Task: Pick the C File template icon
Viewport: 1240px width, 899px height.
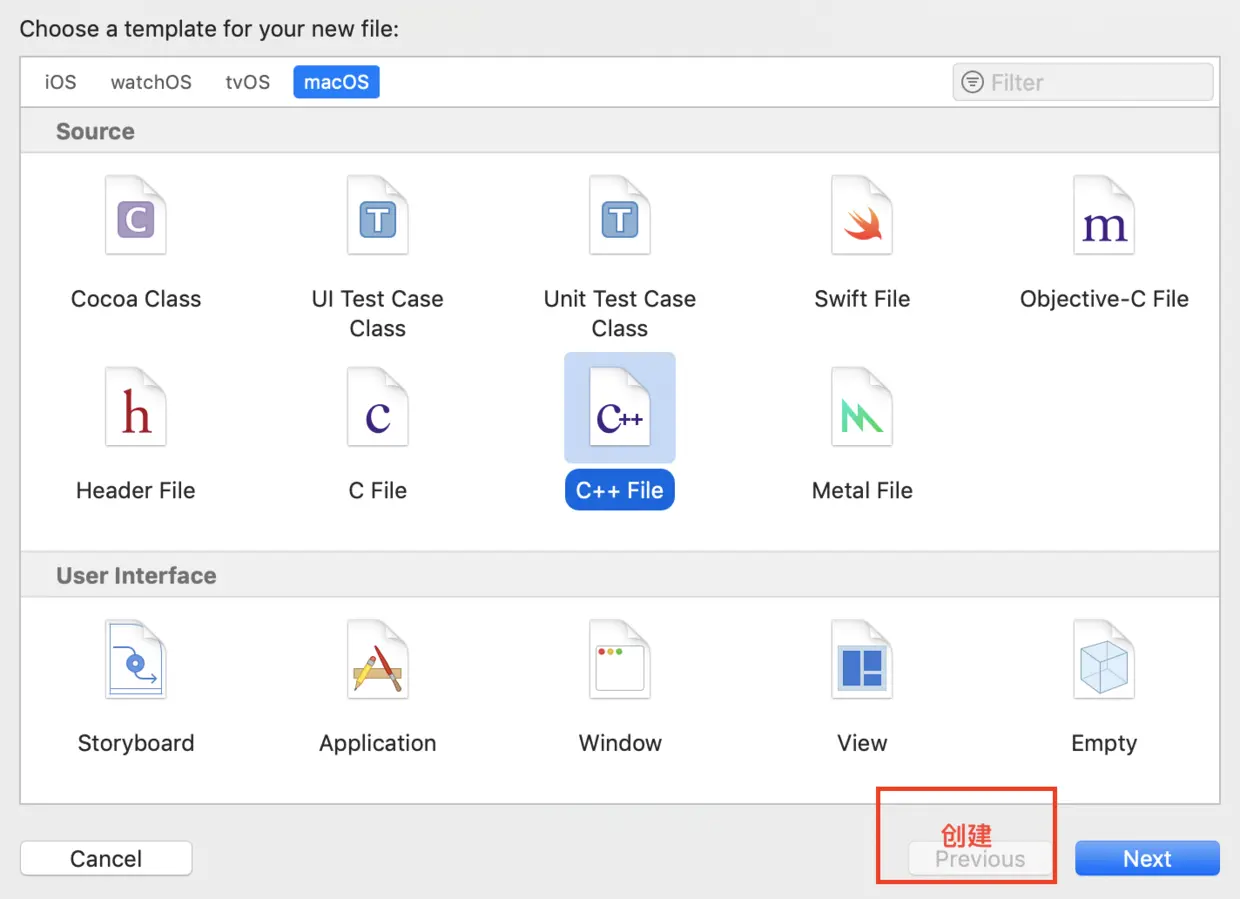Action: point(378,408)
